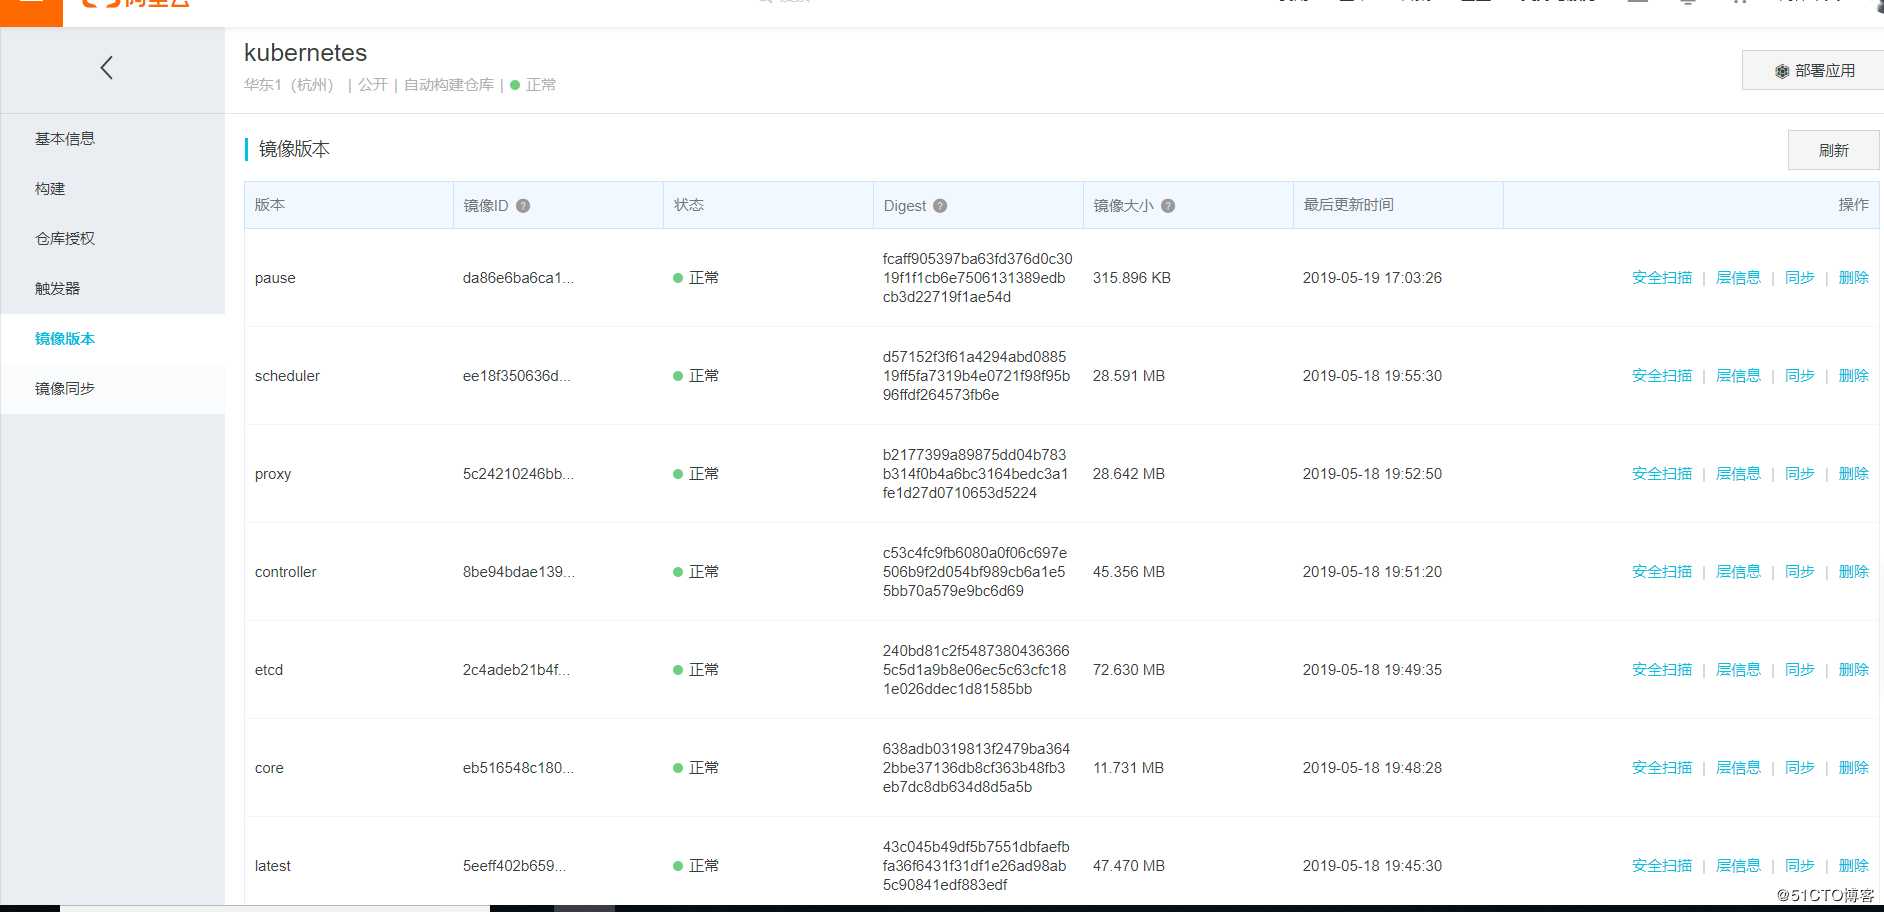Screen dimensions: 1884x912
Task: Run 安全扫描 for latest image
Action: [1662, 866]
